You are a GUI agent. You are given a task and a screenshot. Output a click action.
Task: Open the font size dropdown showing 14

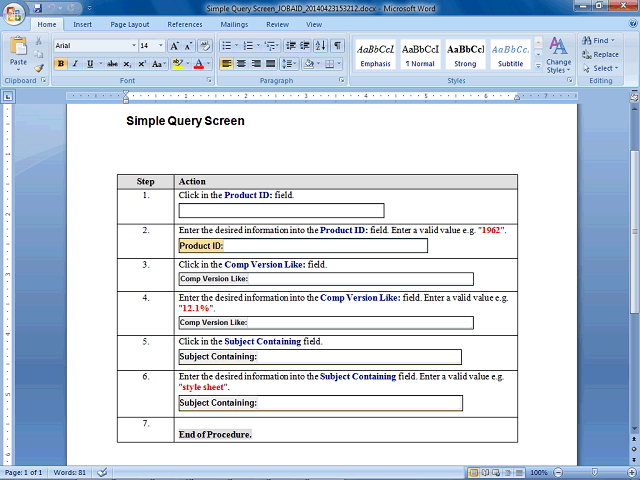tap(161, 45)
